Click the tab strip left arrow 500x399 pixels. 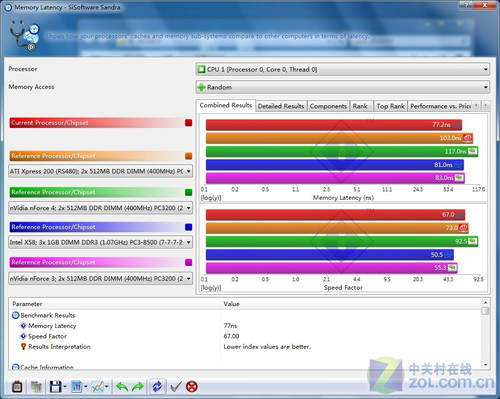pos(476,106)
